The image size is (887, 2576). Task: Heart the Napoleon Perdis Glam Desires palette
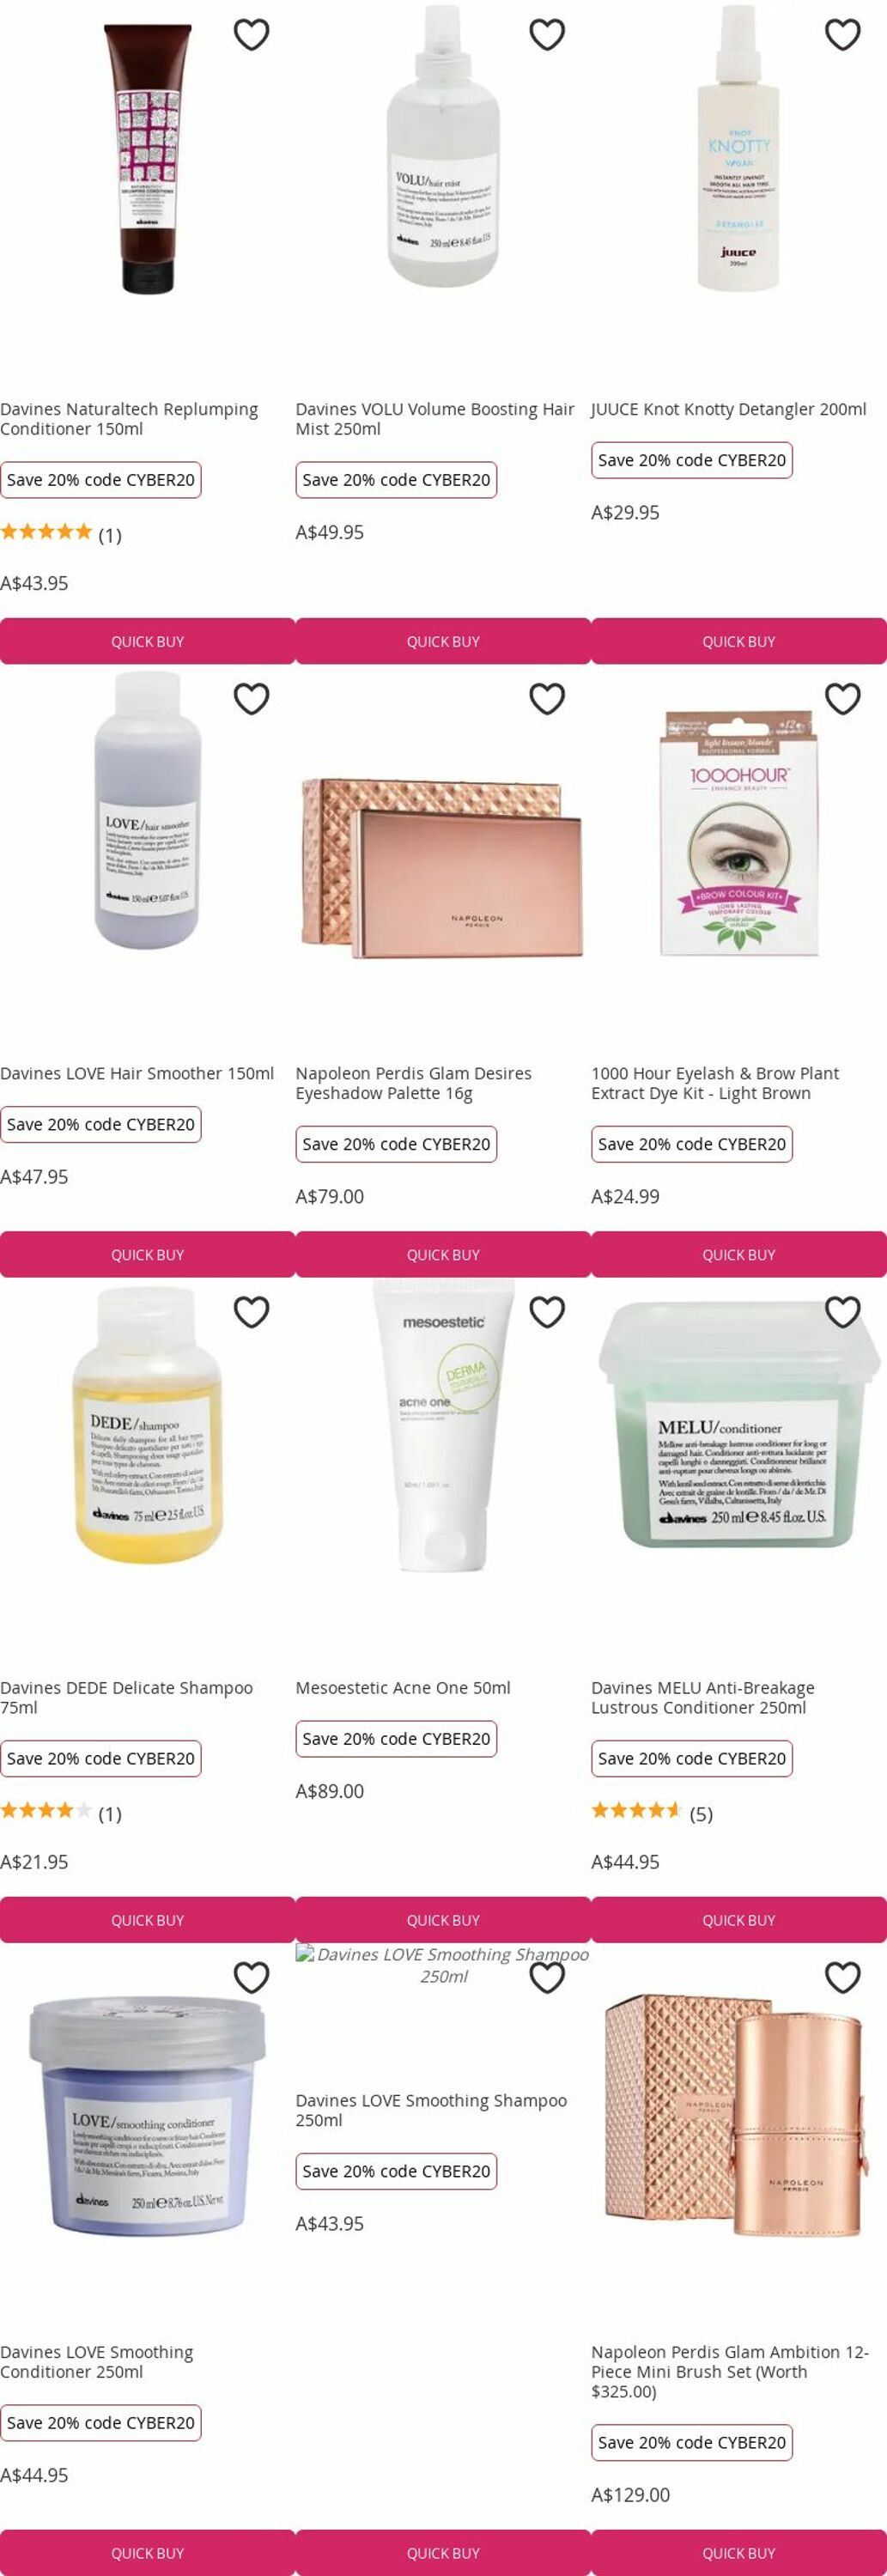(547, 699)
